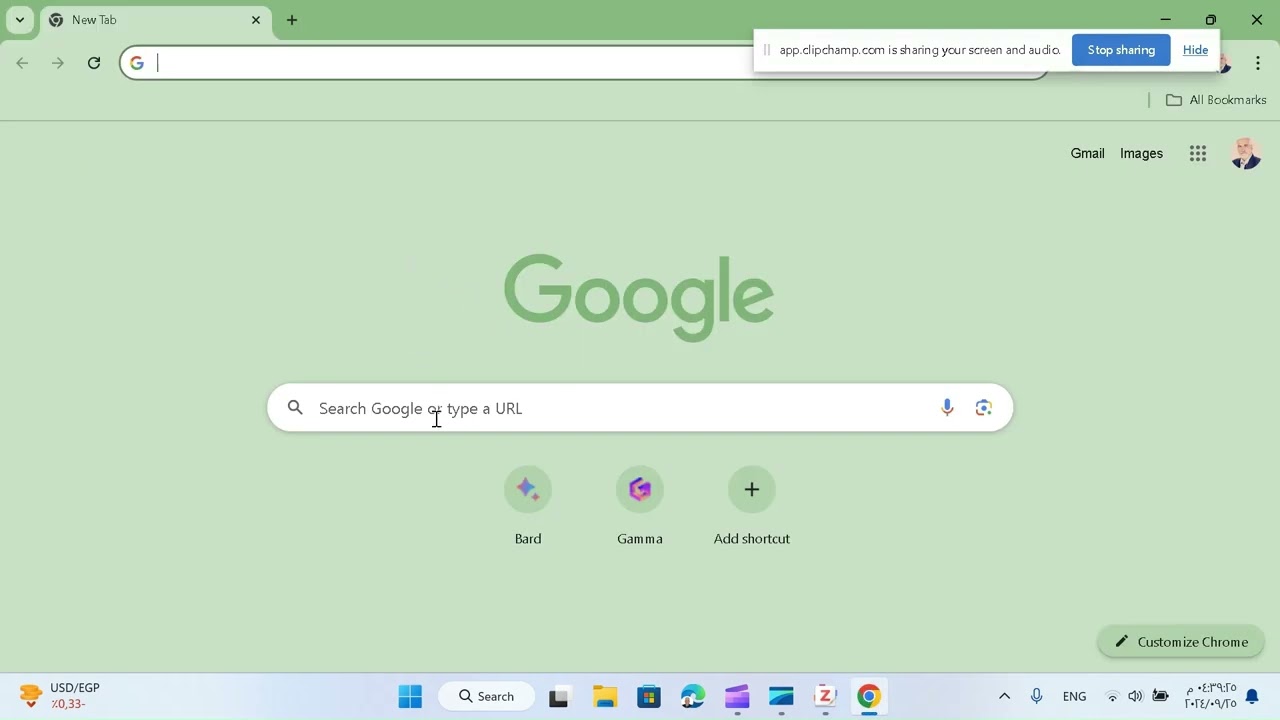Open Microsoft Edge from the taskbar

coord(693,696)
